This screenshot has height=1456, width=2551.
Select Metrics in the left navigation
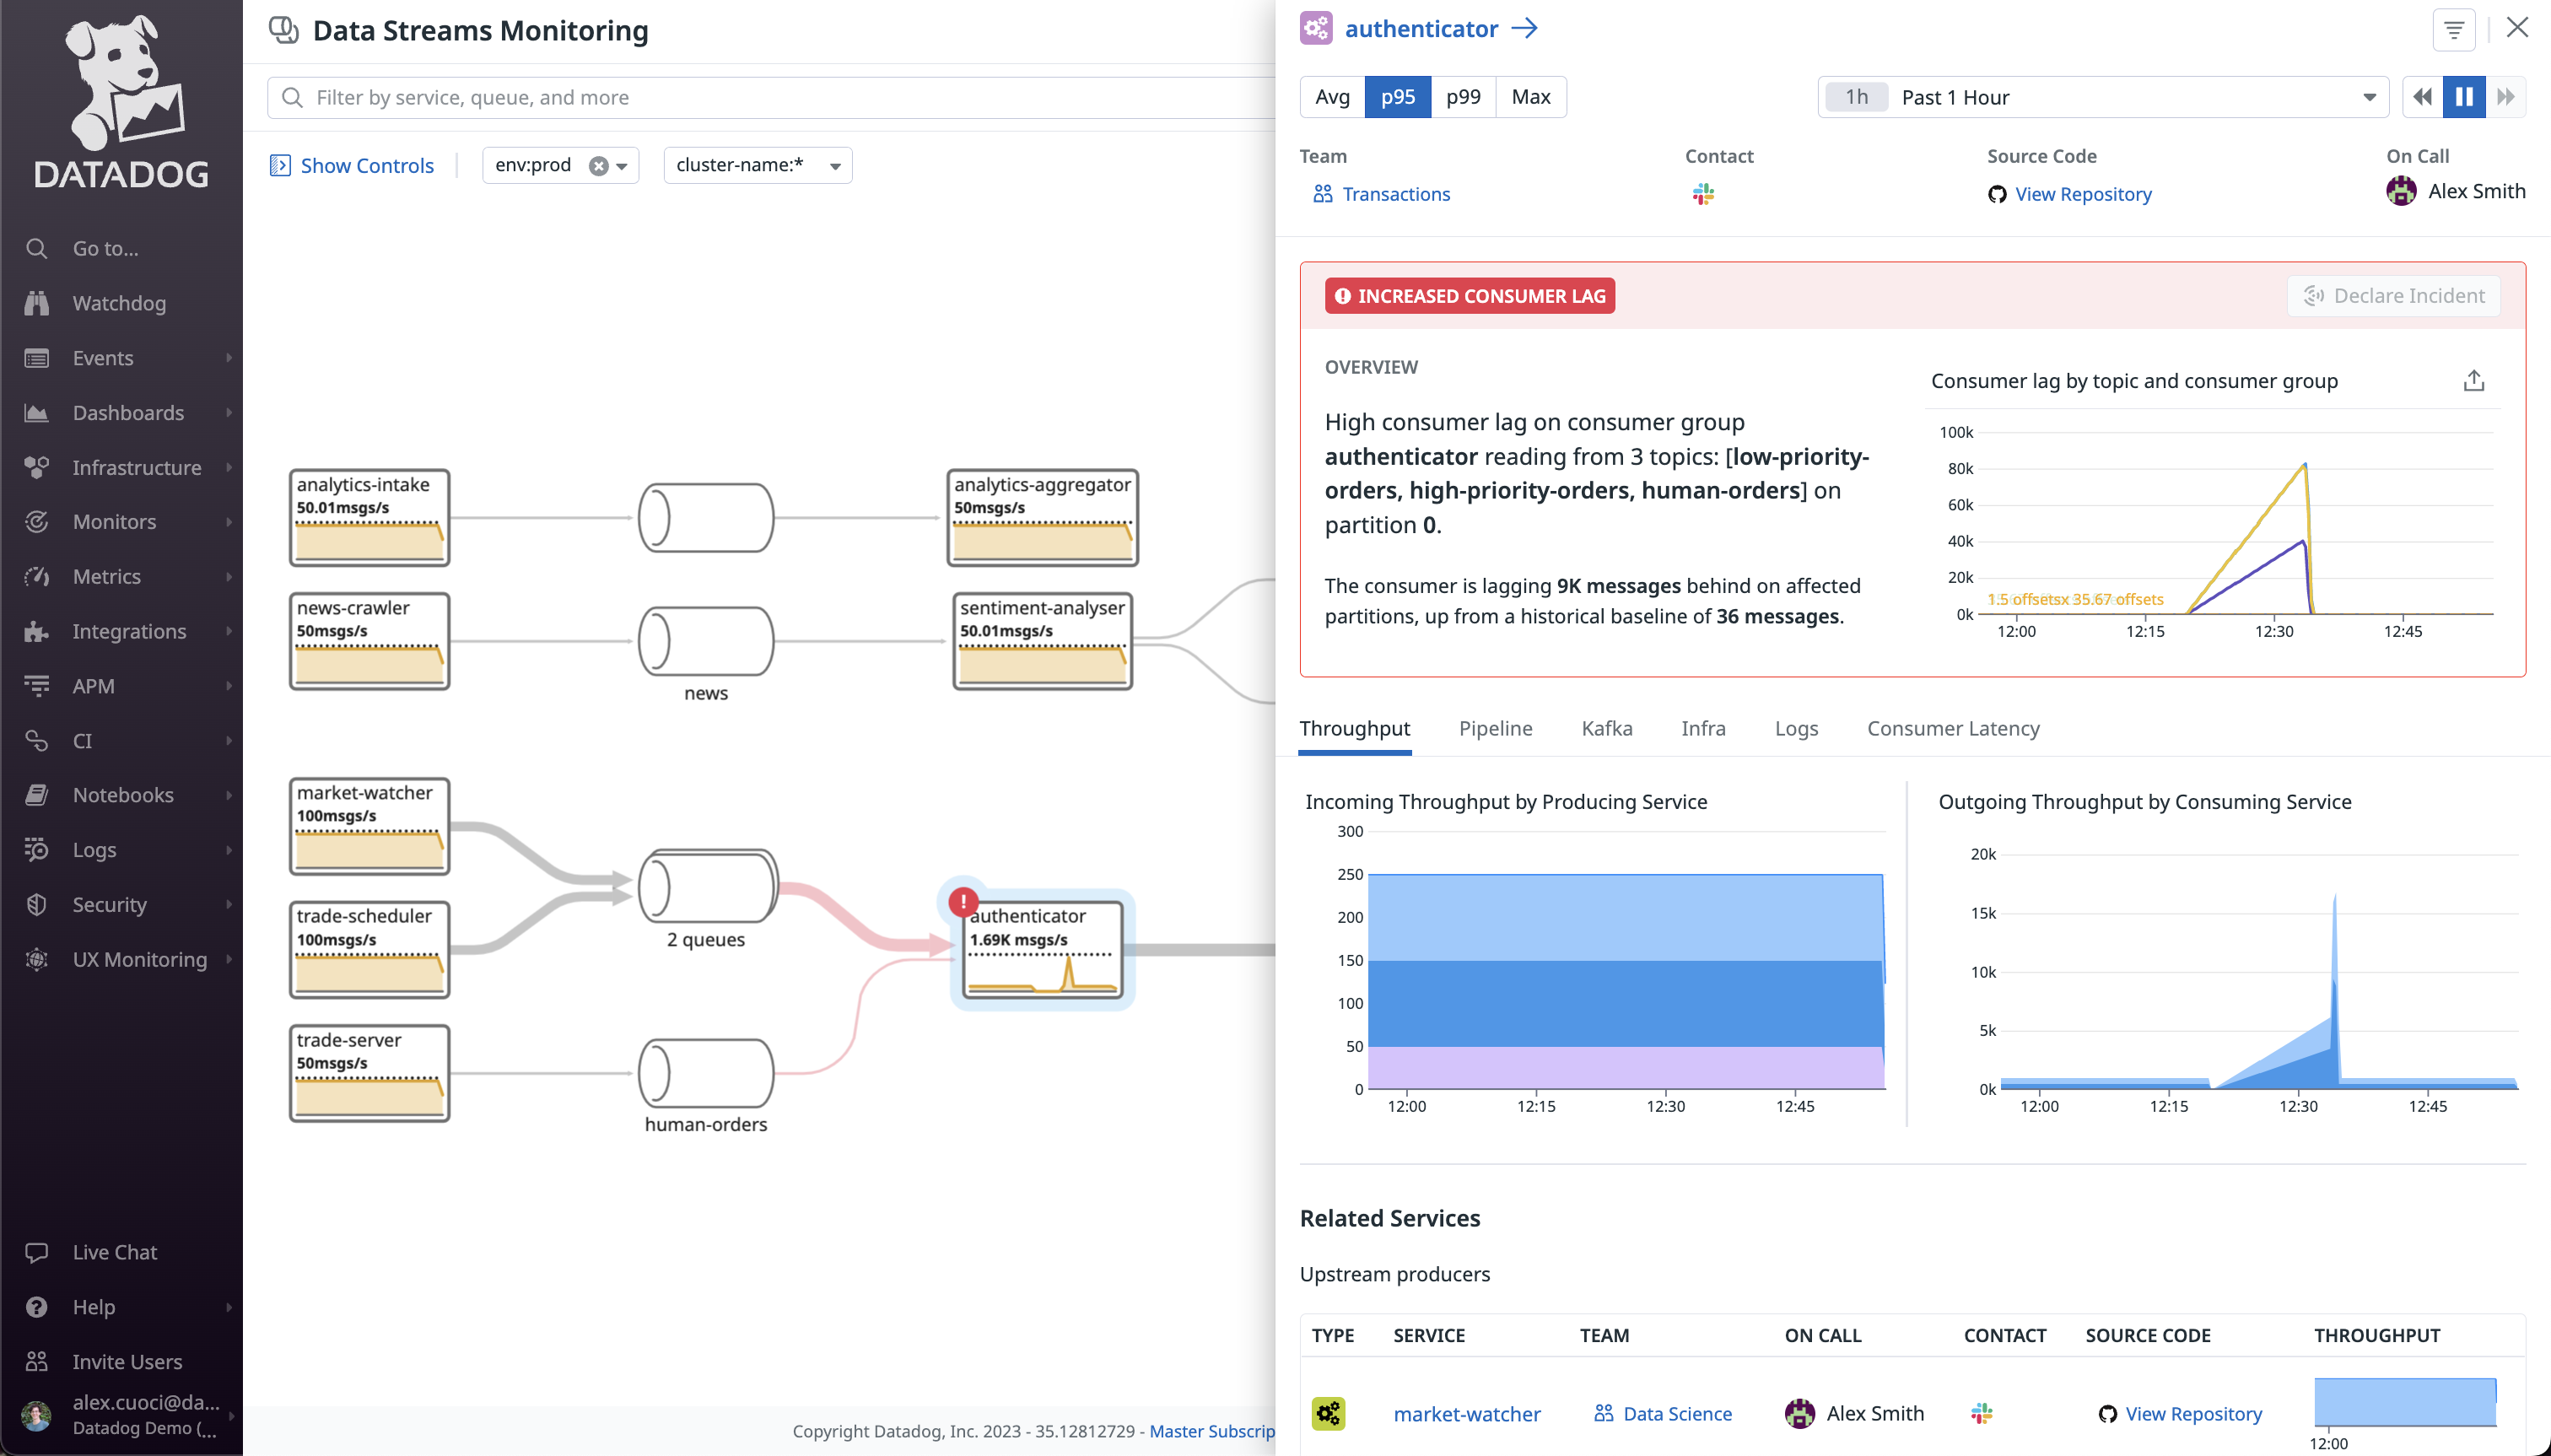(x=107, y=576)
